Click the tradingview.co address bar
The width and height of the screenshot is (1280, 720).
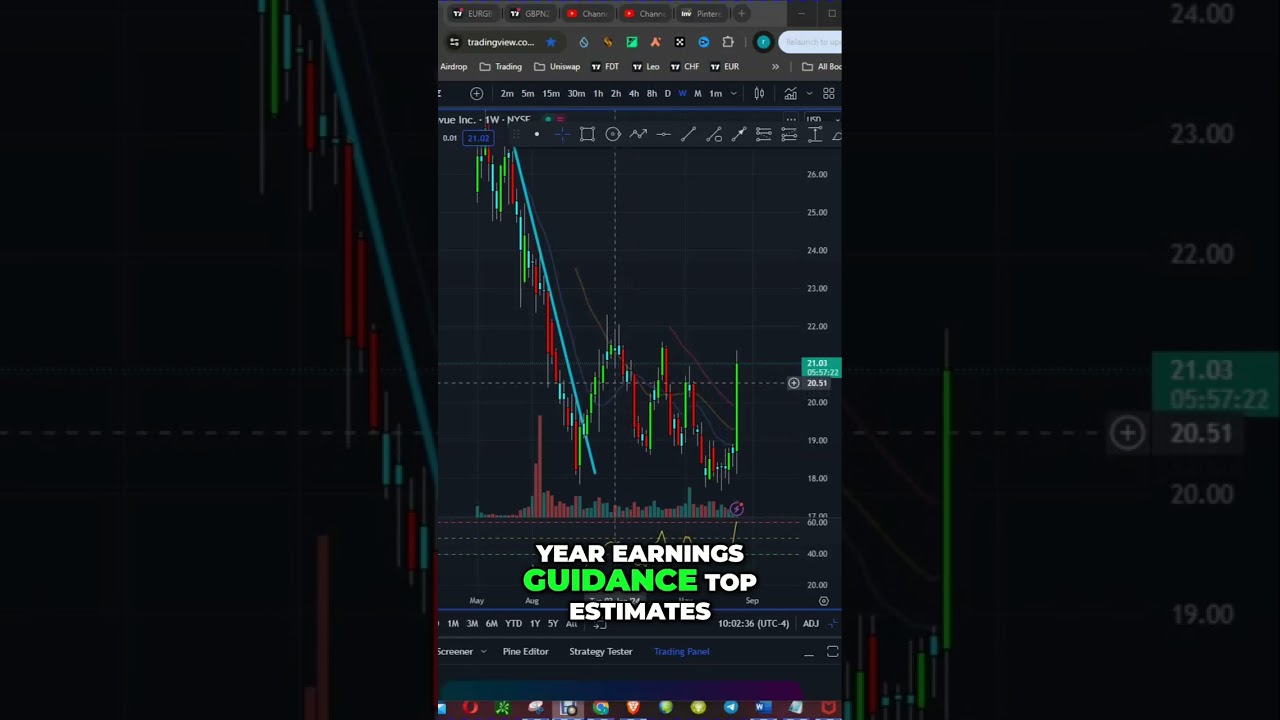coord(501,42)
